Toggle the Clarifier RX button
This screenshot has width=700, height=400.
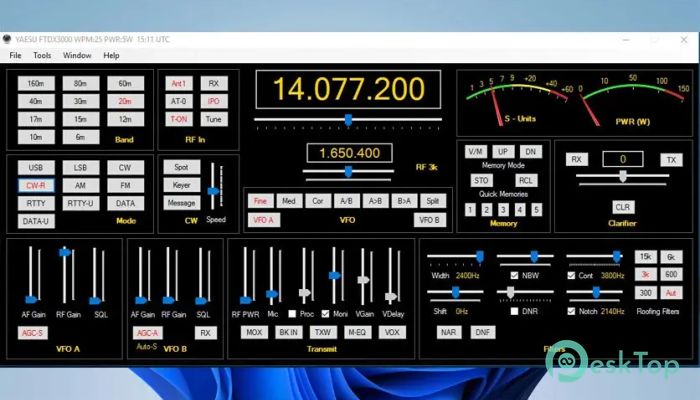(x=577, y=159)
